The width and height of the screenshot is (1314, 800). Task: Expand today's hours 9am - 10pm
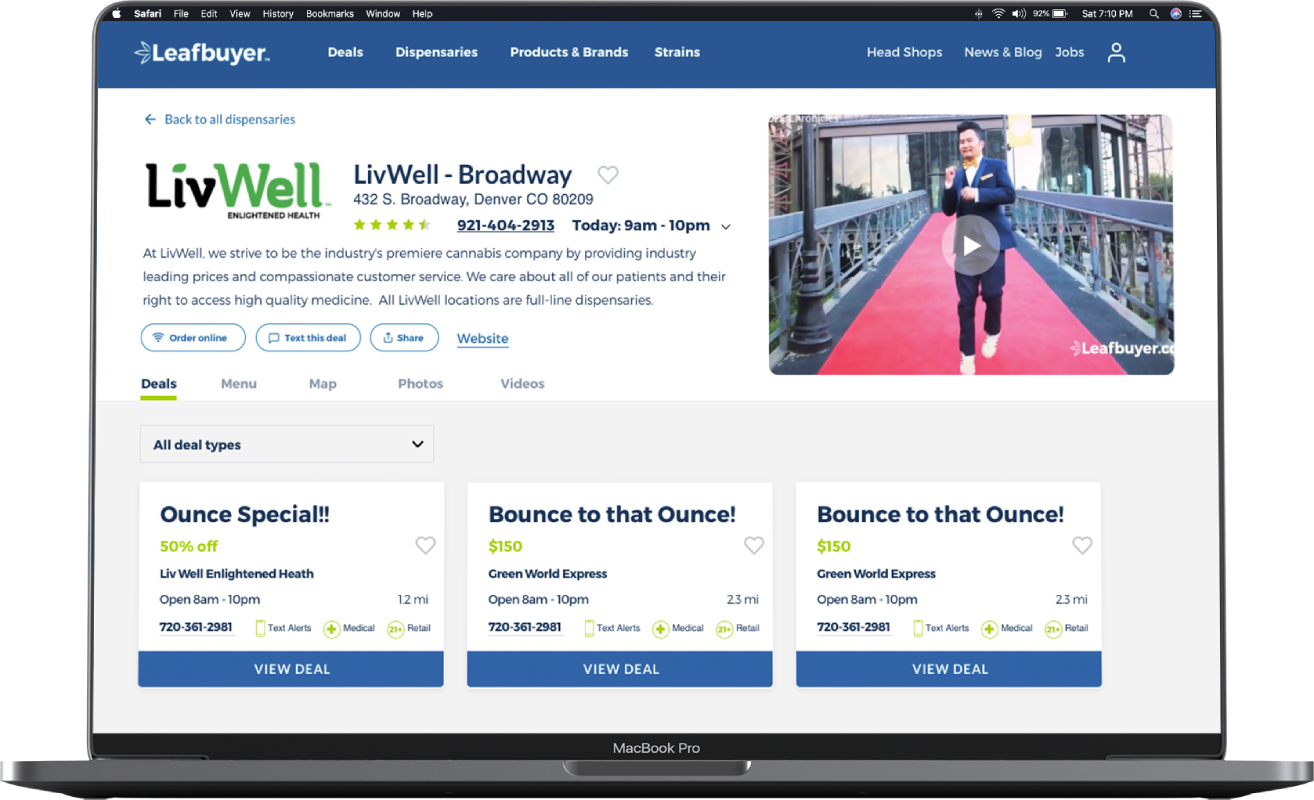pyautogui.click(x=726, y=227)
